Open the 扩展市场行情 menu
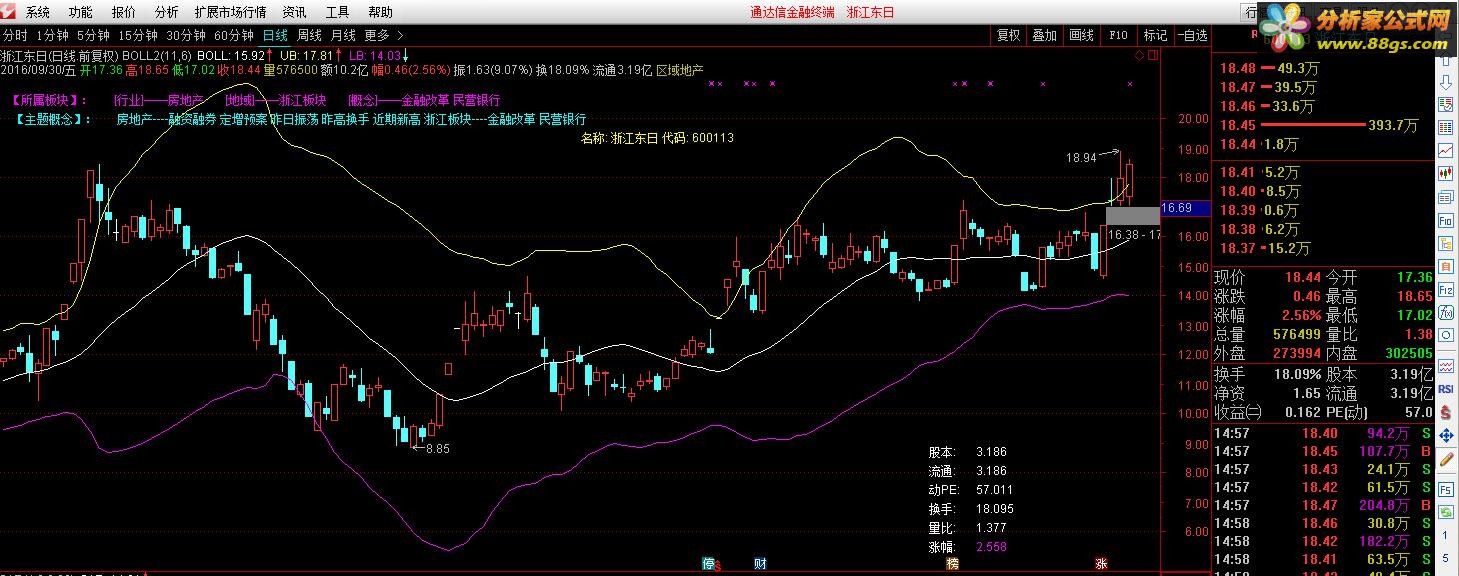 (230, 12)
